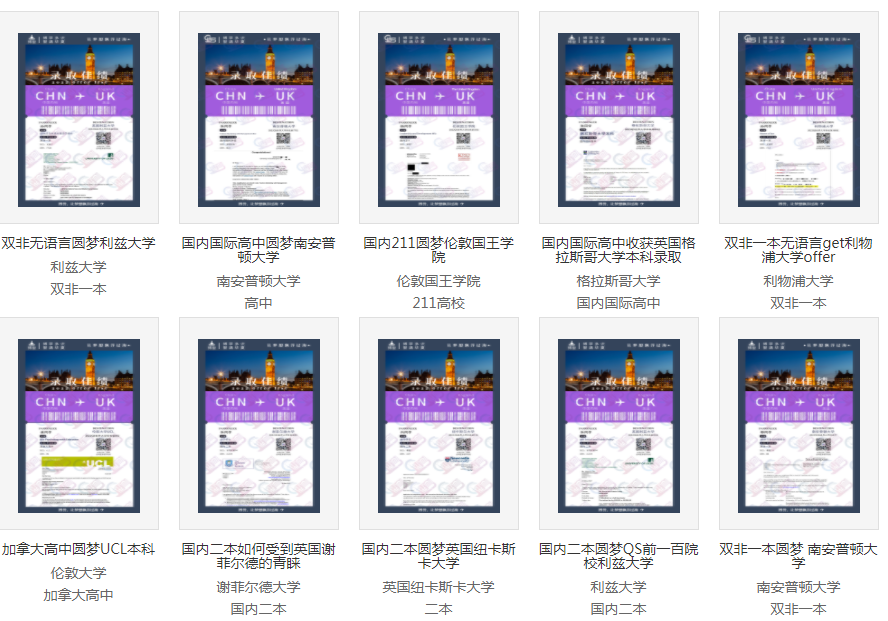This screenshot has width=888, height=621.
Task: Select the 利物浦大学 university label
Action: 799,281
